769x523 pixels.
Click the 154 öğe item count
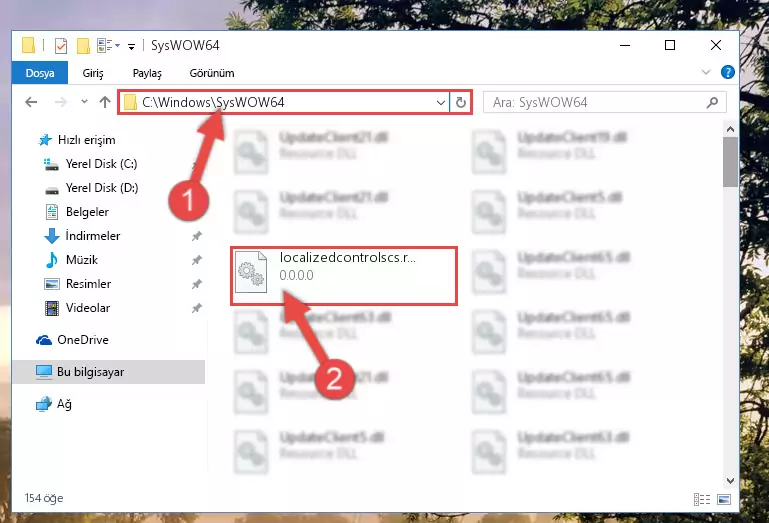(x=44, y=498)
